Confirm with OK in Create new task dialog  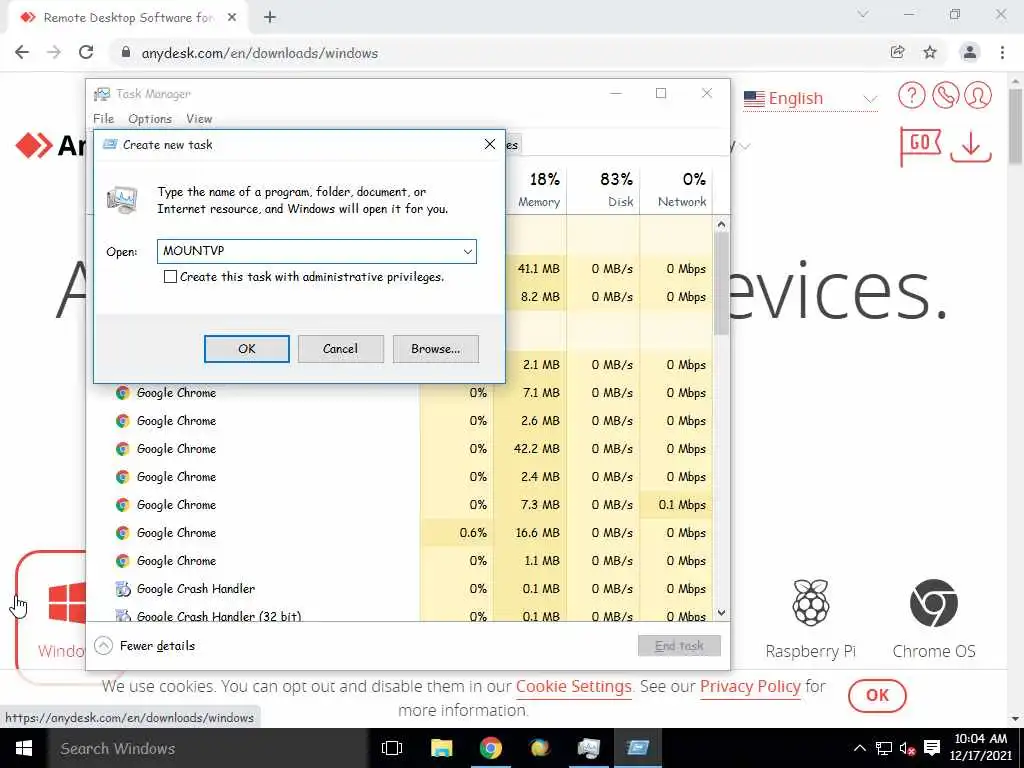click(x=247, y=349)
